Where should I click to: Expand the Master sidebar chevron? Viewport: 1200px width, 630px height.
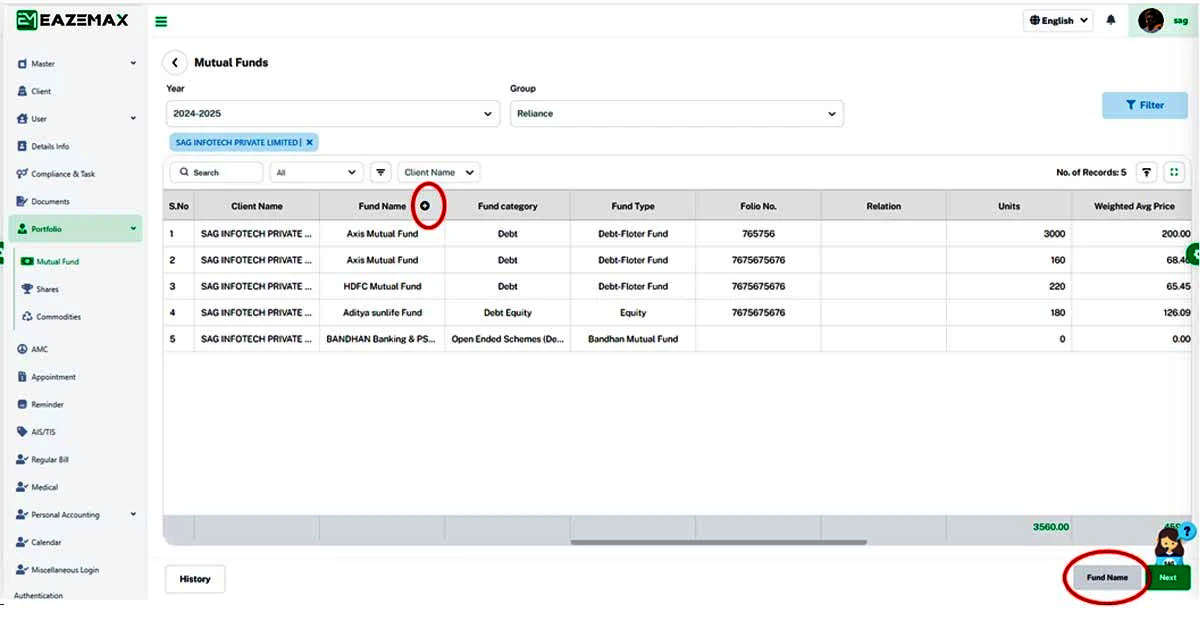tap(133, 64)
